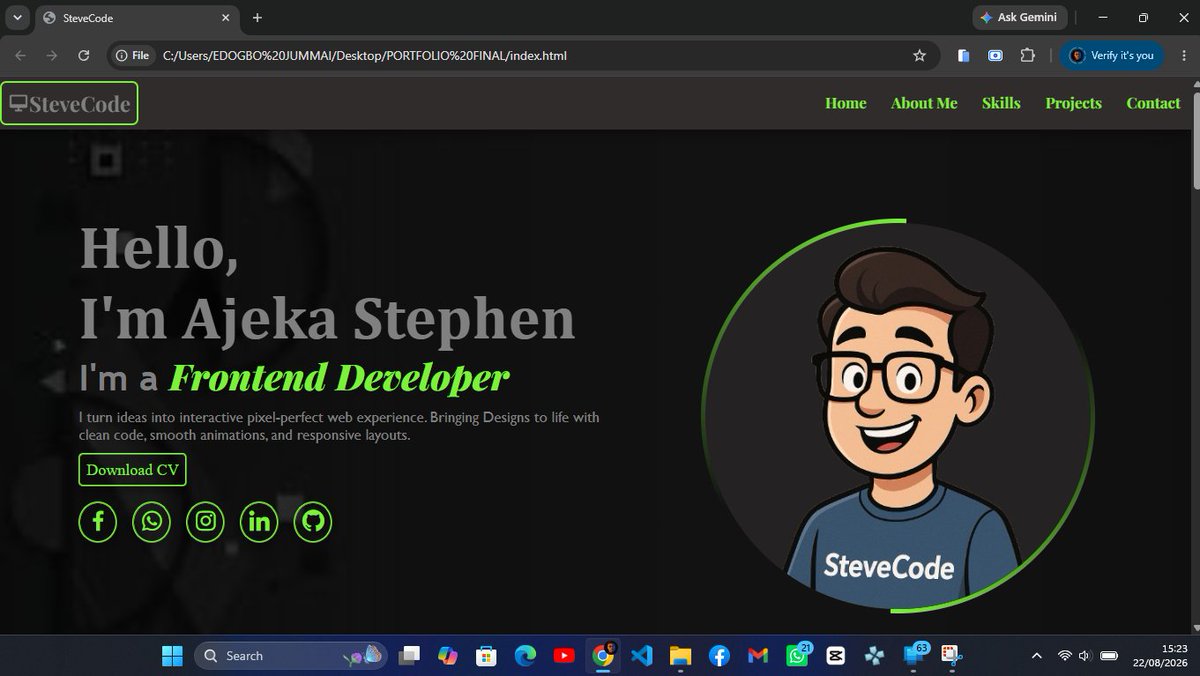Launch Copilot from the taskbar

click(x=447, y=656)
